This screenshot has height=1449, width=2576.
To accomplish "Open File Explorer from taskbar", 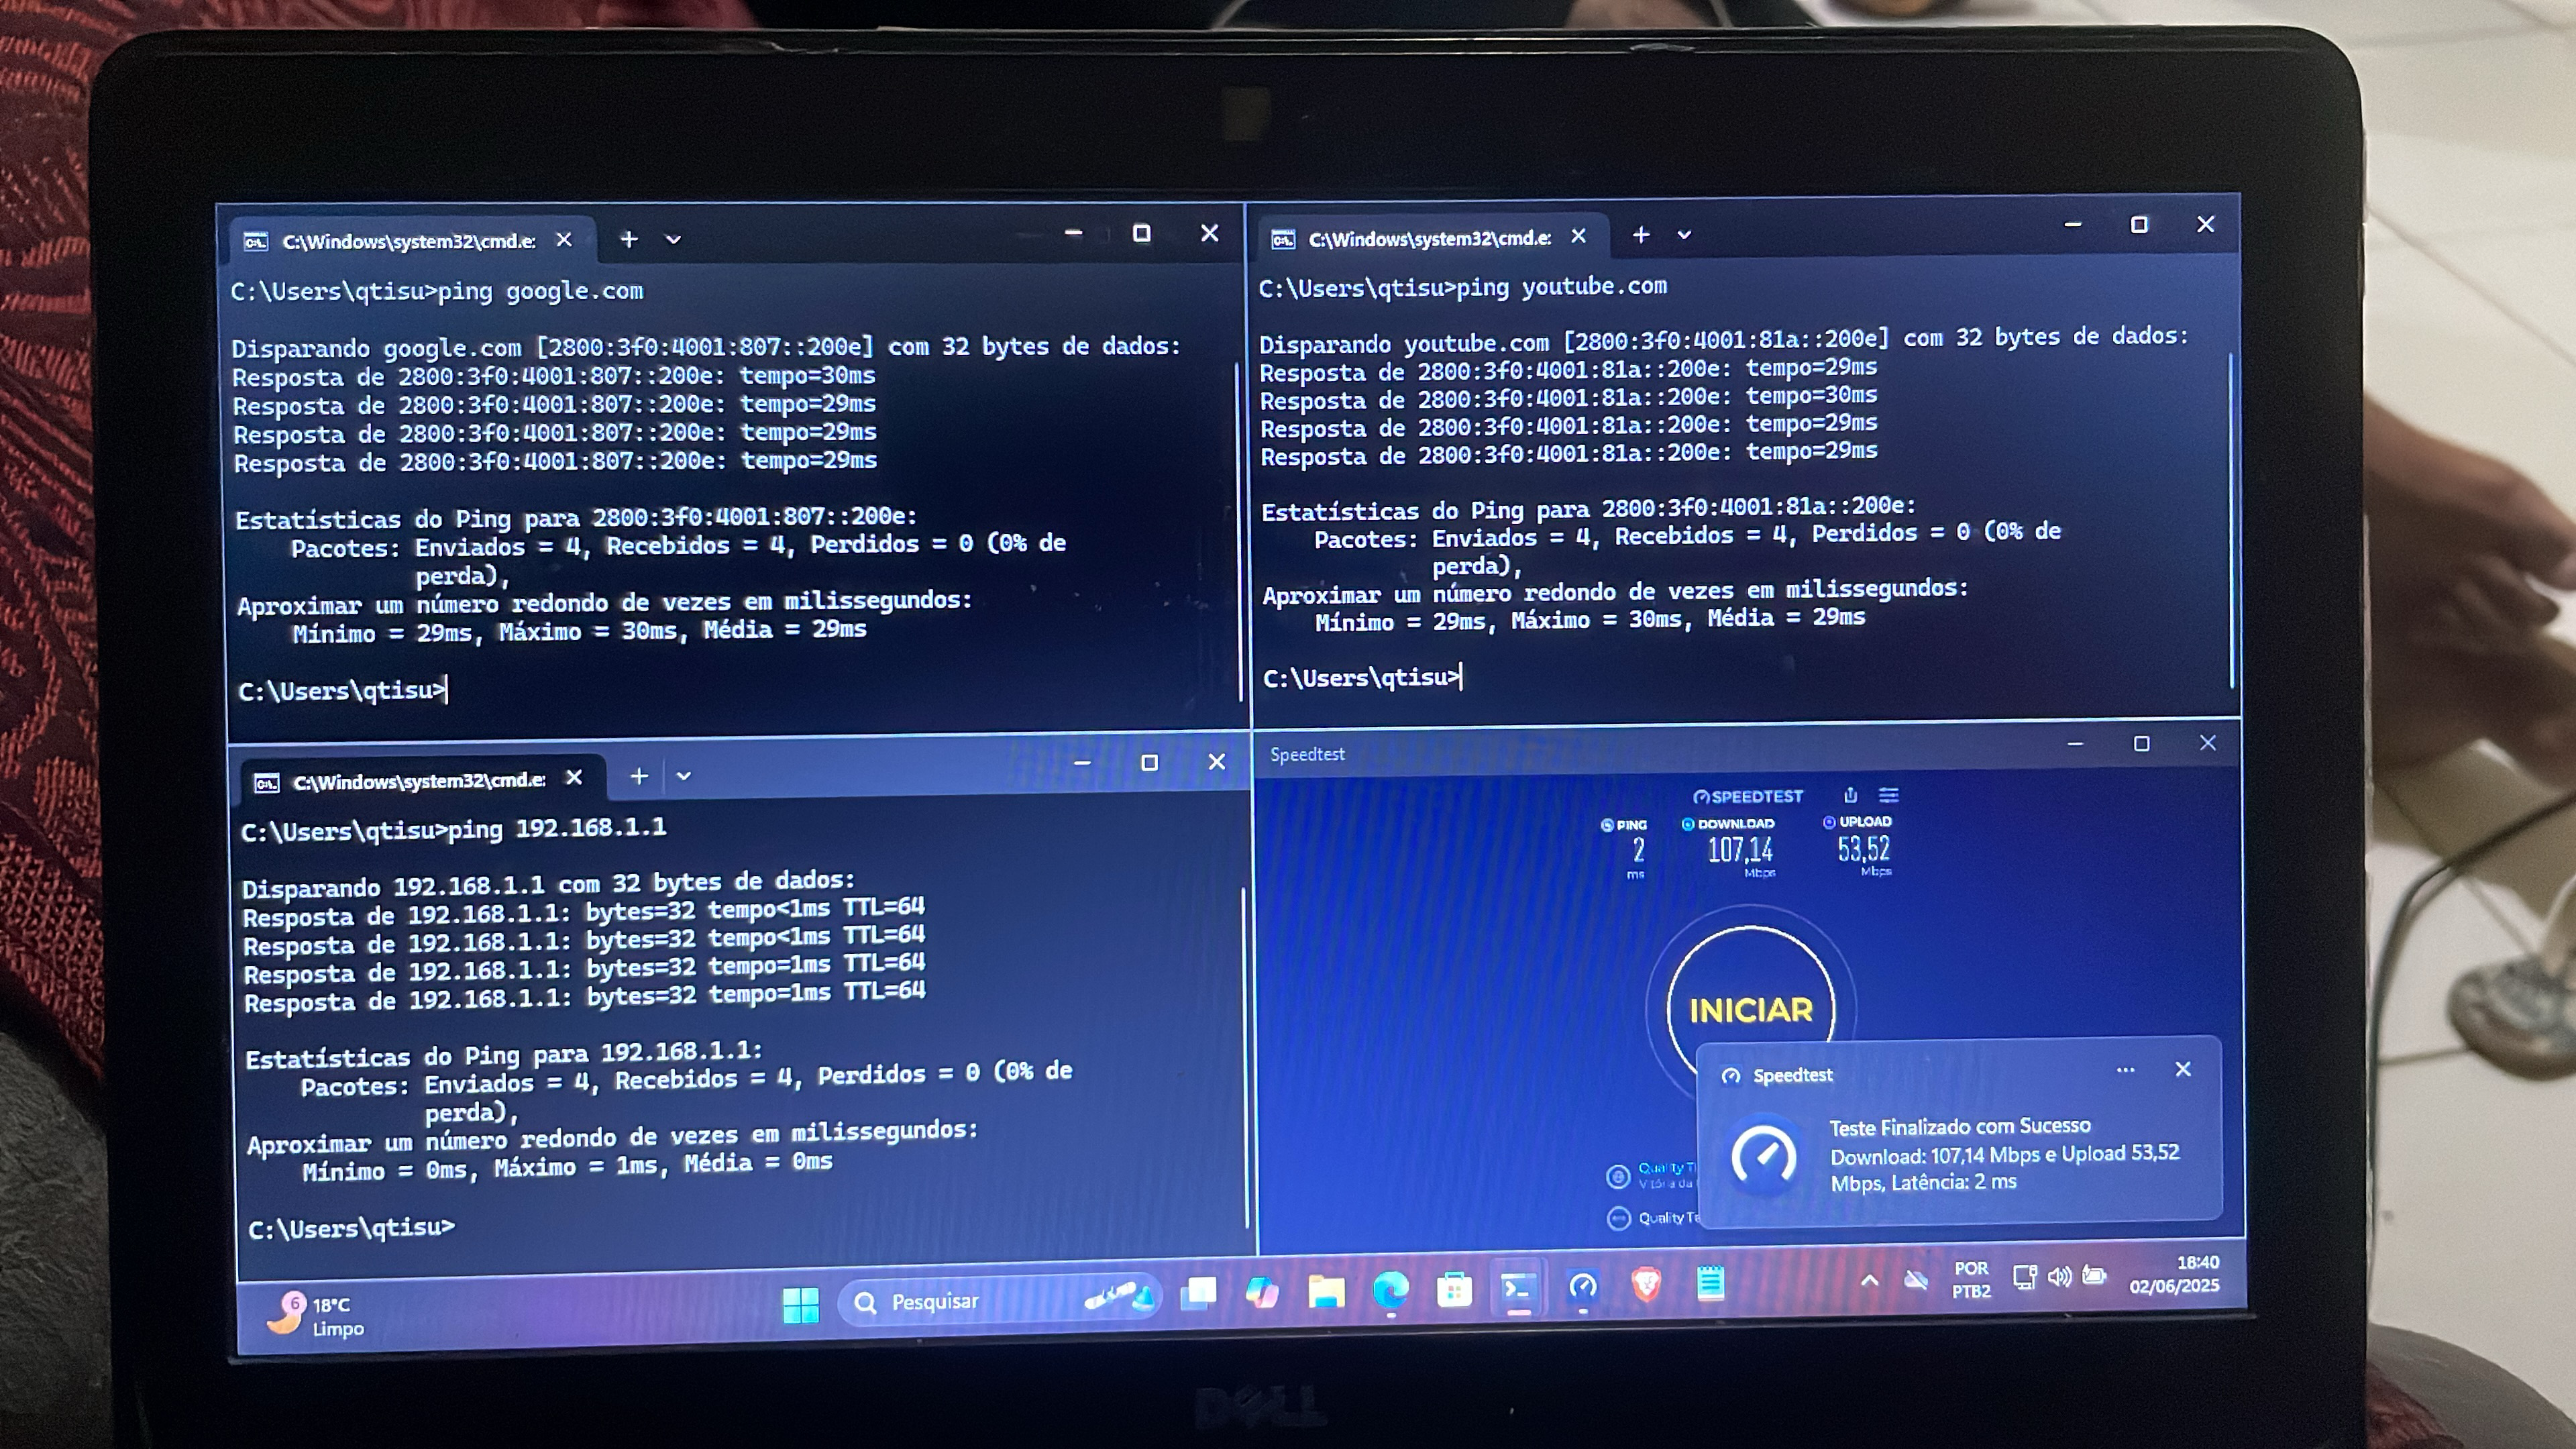I will coord(1326,1292).
